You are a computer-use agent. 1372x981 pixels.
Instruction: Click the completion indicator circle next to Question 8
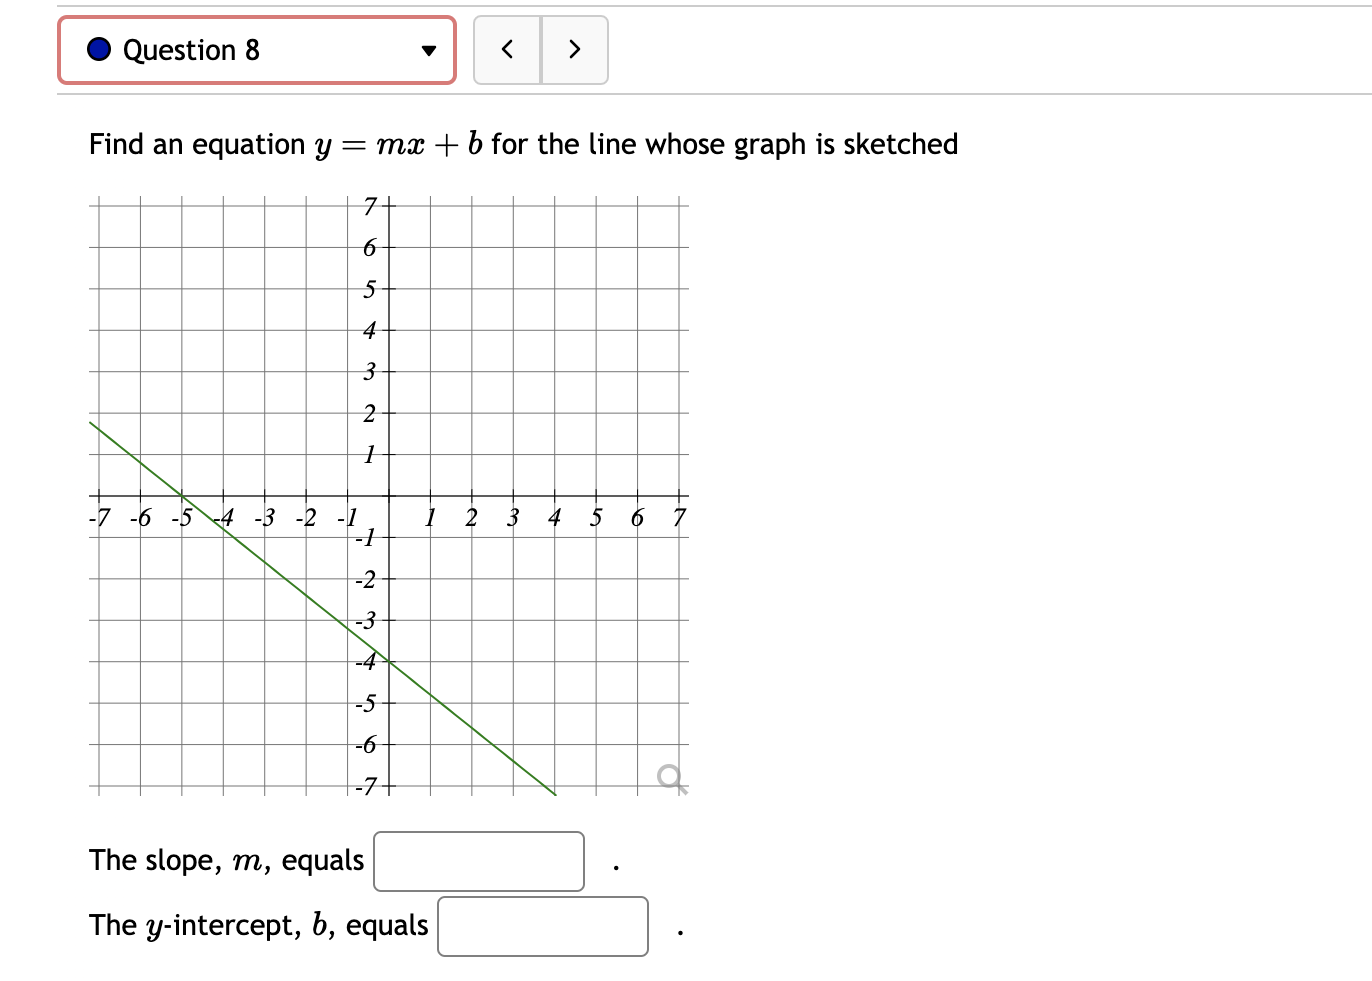click(97, 48)
